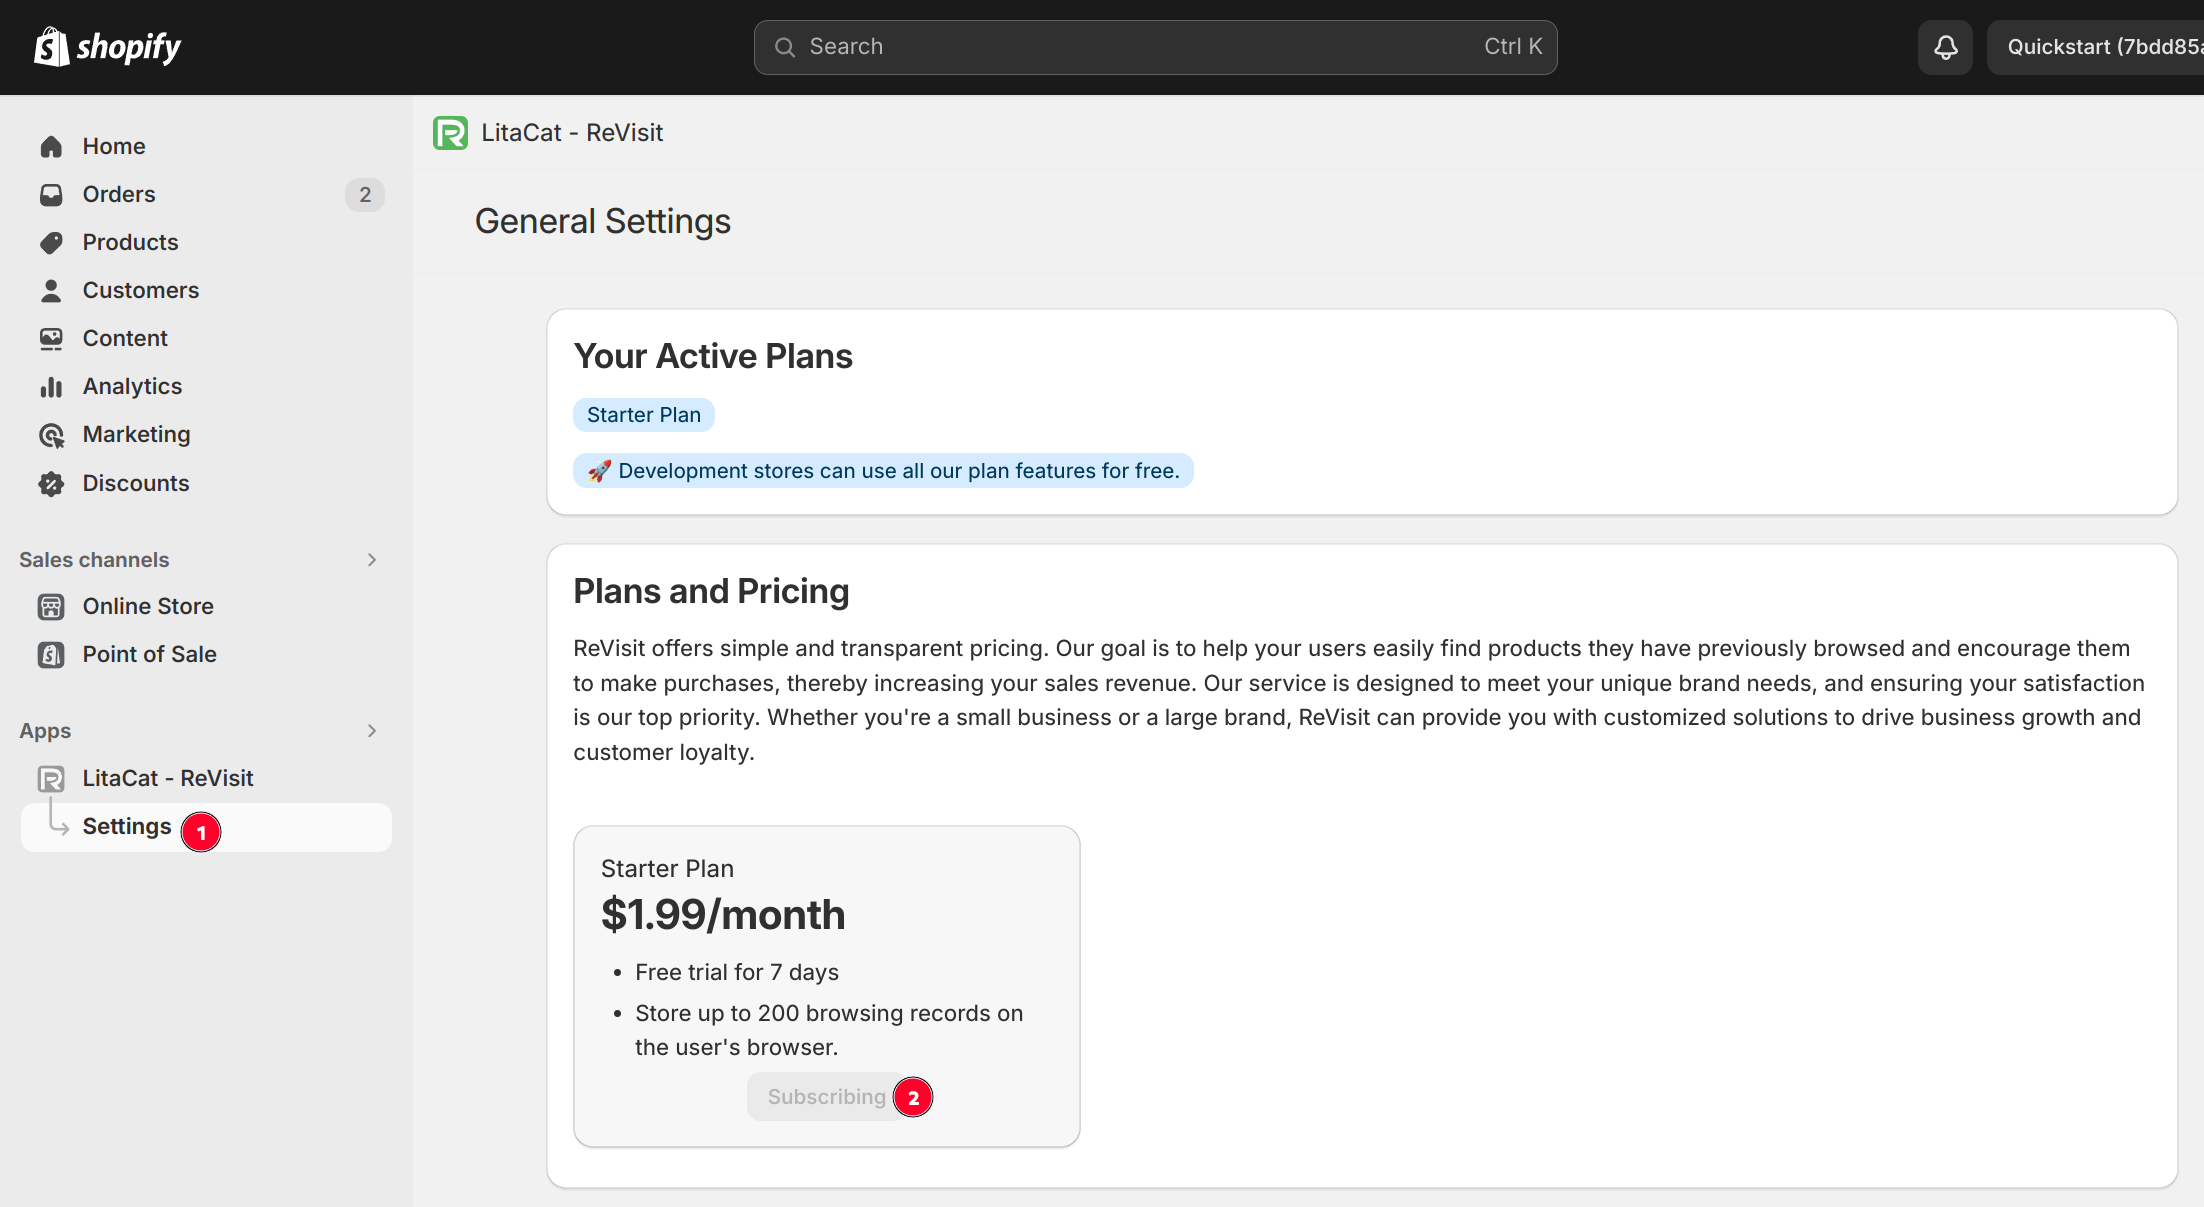
Task: Open the Content section
Action: pos(125,339)
